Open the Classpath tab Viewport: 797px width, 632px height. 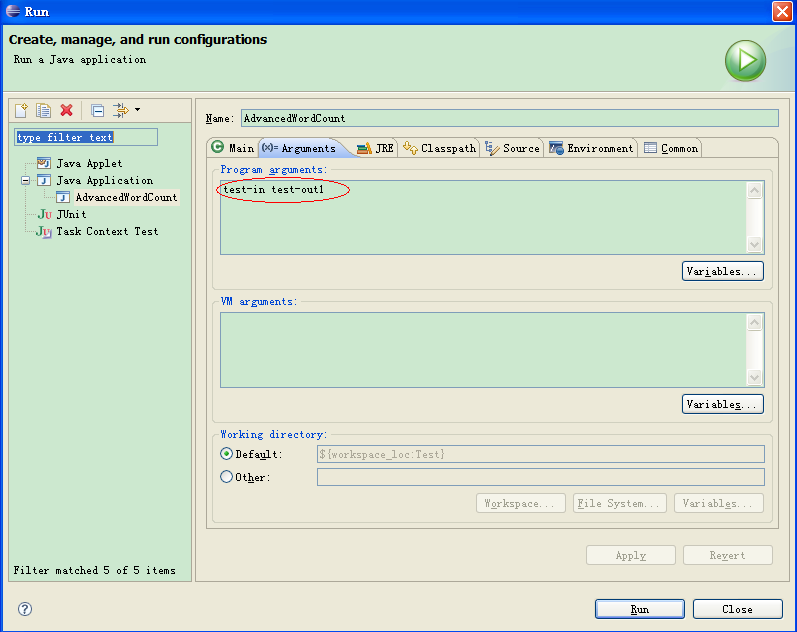pyautogui.click(x=439, y=148)
